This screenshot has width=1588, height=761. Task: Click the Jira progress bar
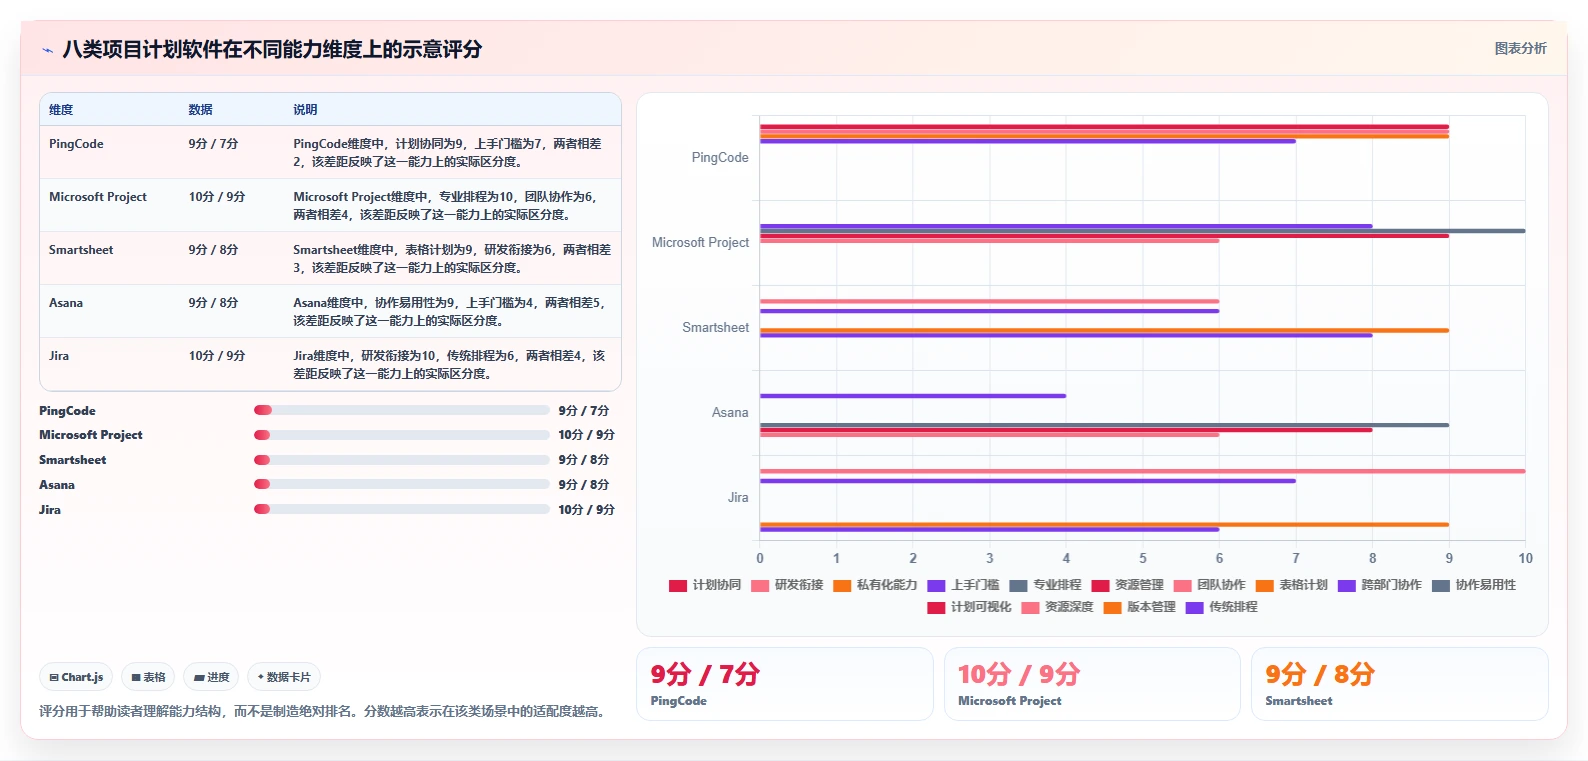pos(402,509)
